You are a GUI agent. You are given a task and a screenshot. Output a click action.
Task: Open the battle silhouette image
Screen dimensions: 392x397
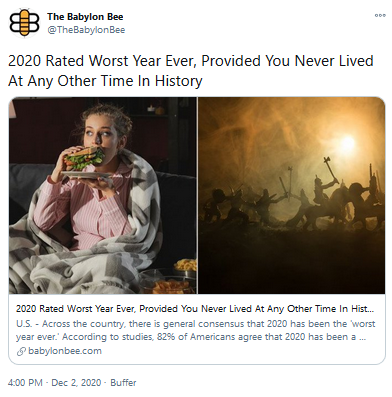[x=292, y=195]
